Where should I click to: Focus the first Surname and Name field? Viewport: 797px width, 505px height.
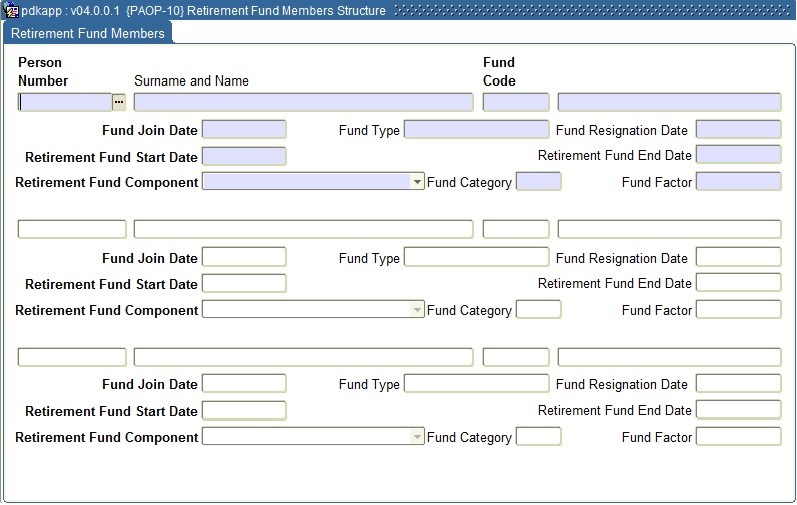(303, 102)
